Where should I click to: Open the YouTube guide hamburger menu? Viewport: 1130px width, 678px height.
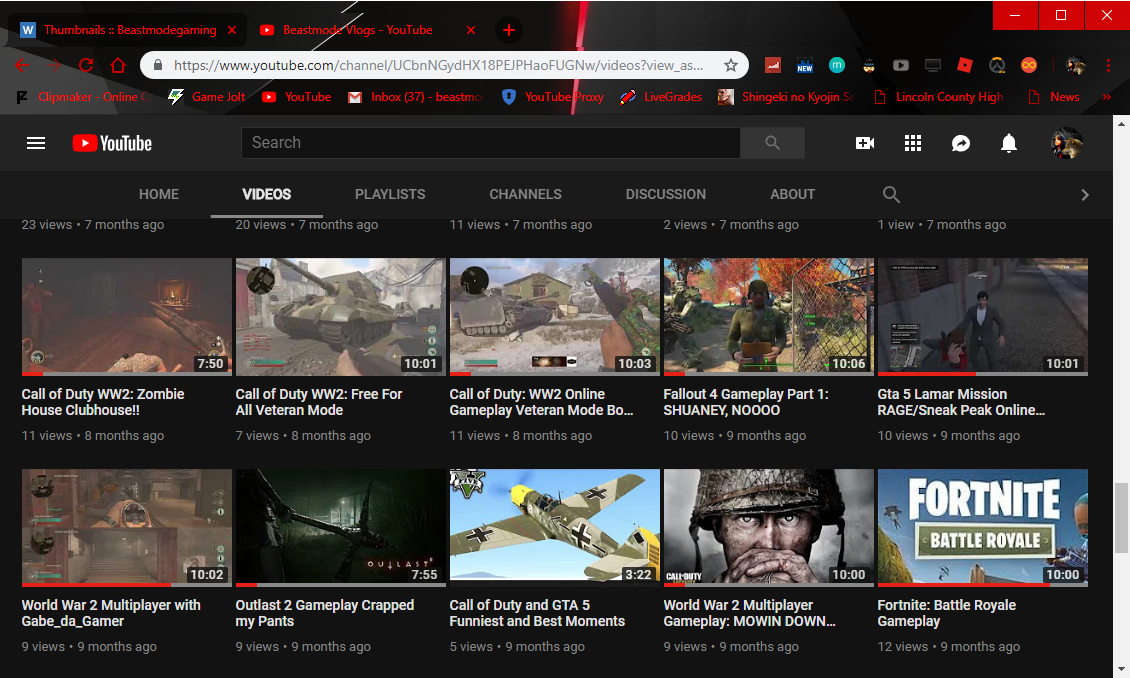36,143
